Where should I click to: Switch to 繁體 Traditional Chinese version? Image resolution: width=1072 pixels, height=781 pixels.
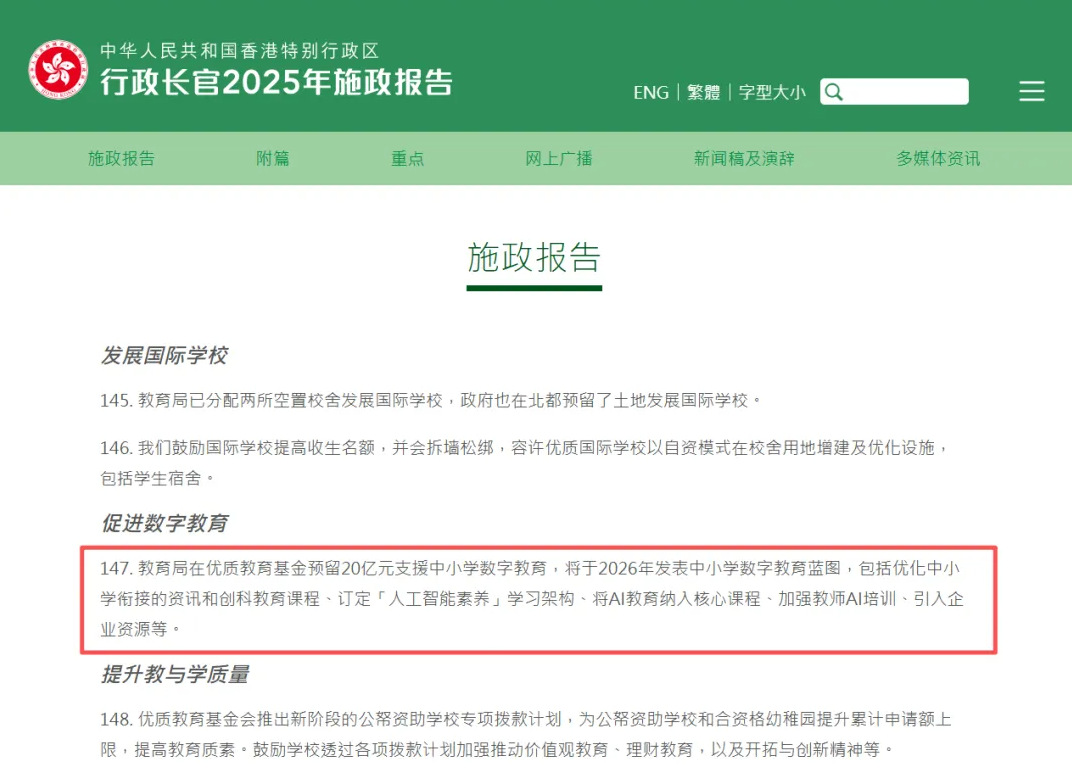[703, 92]
